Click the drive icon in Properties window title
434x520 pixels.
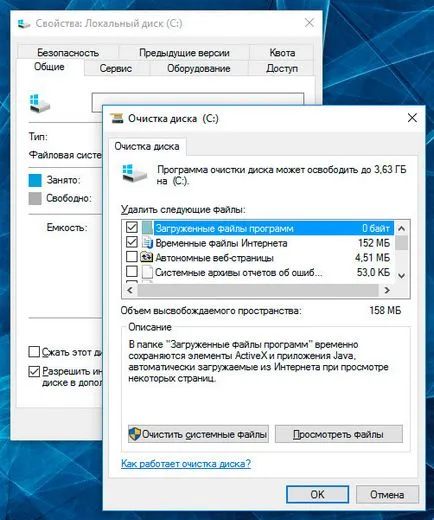click(x=24, y=24)
